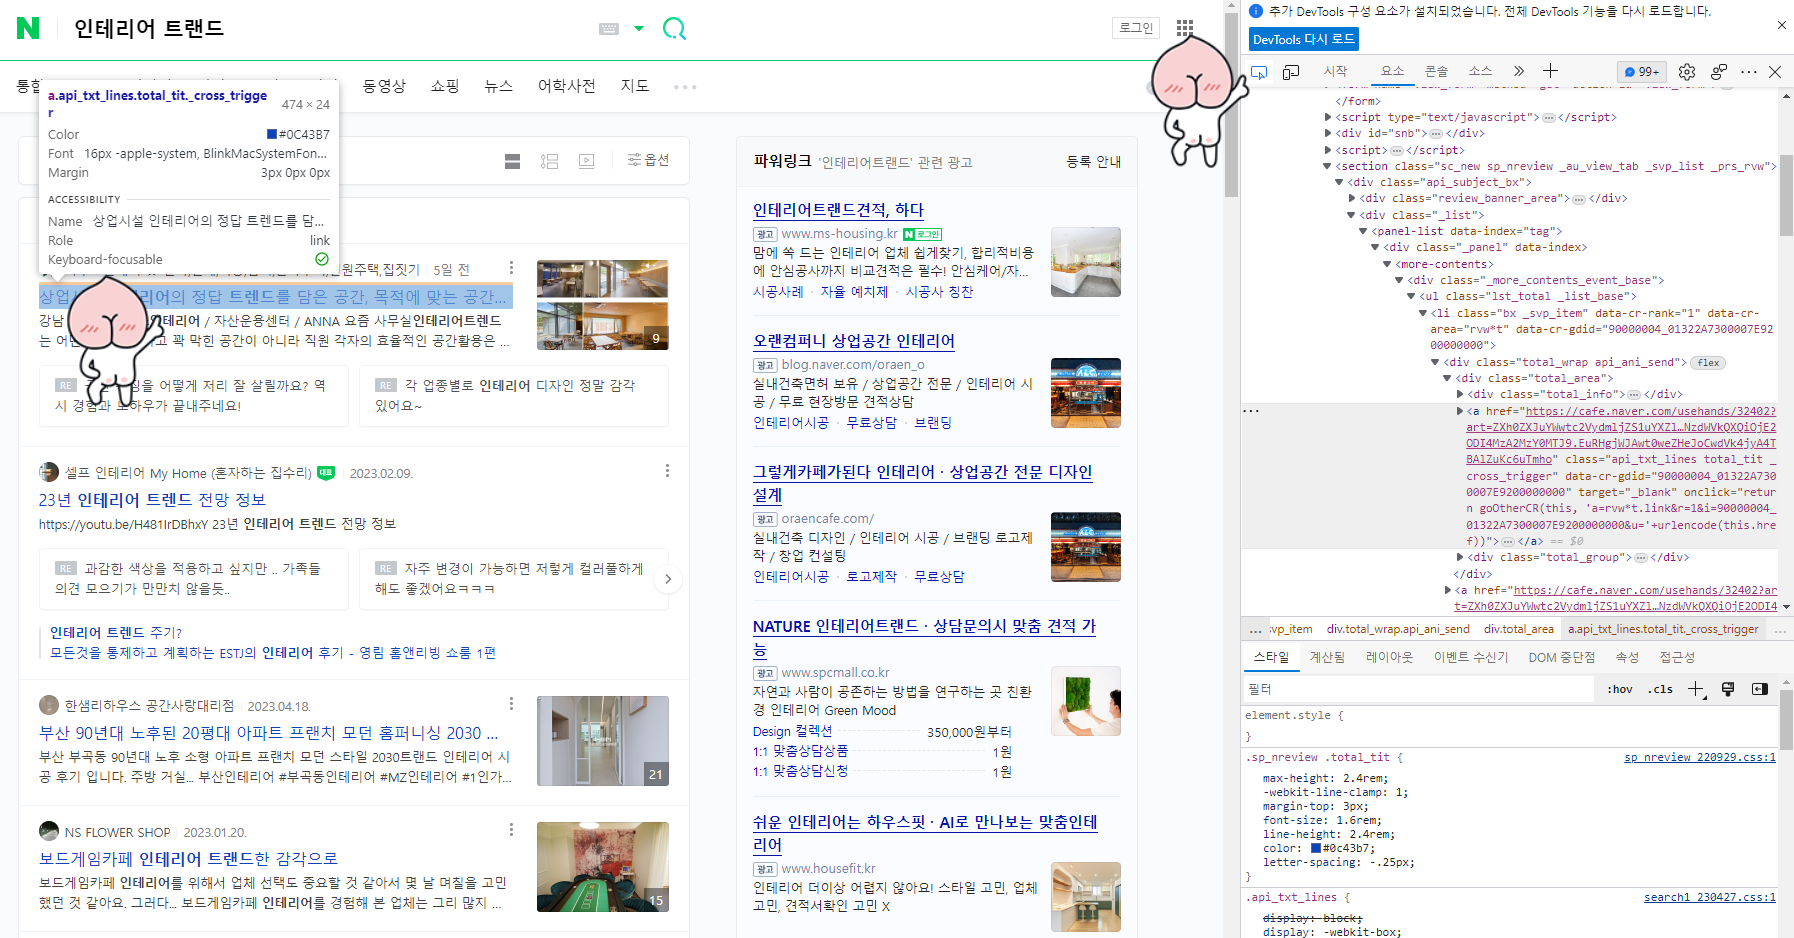Image resolution: width=1794 pixels, height=938 pixels.
Task: Expand the script type="text/javascript" node
Action: point(1328,117)
